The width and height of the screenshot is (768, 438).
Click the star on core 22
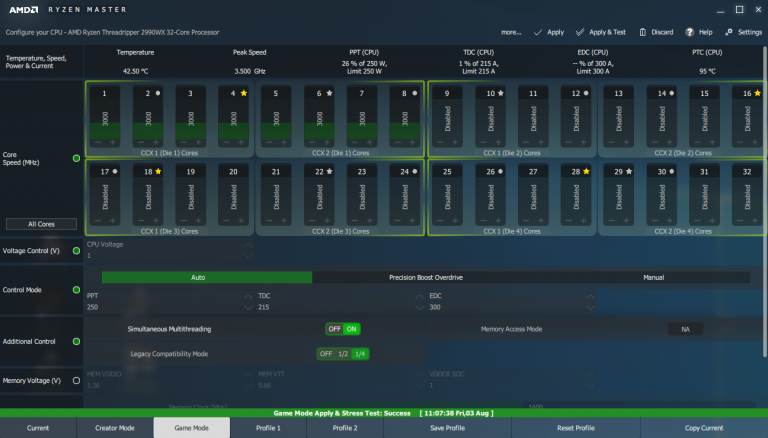click(330, 171)
